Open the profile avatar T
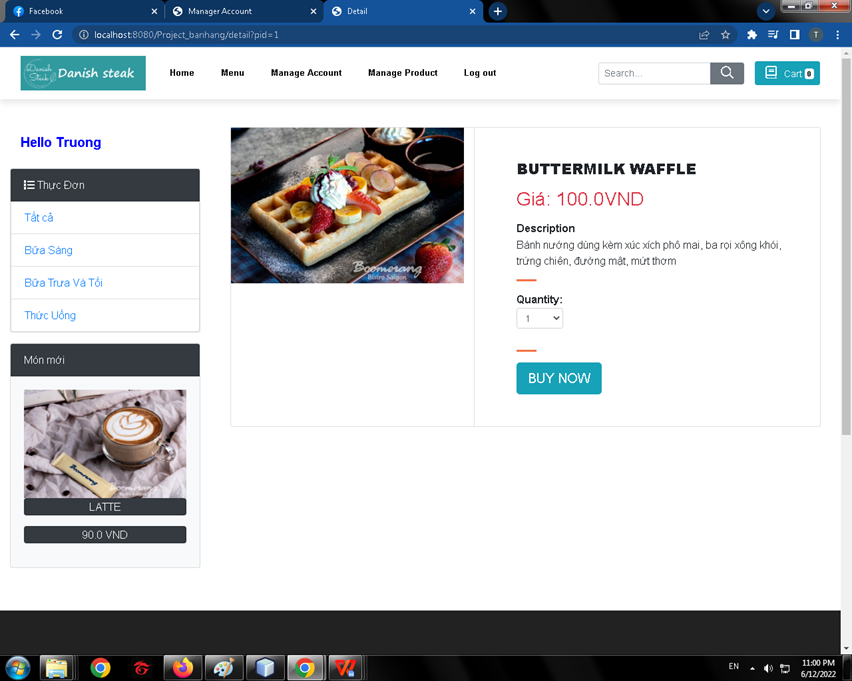This screenshot has width=852, height=681. point(816,35)
